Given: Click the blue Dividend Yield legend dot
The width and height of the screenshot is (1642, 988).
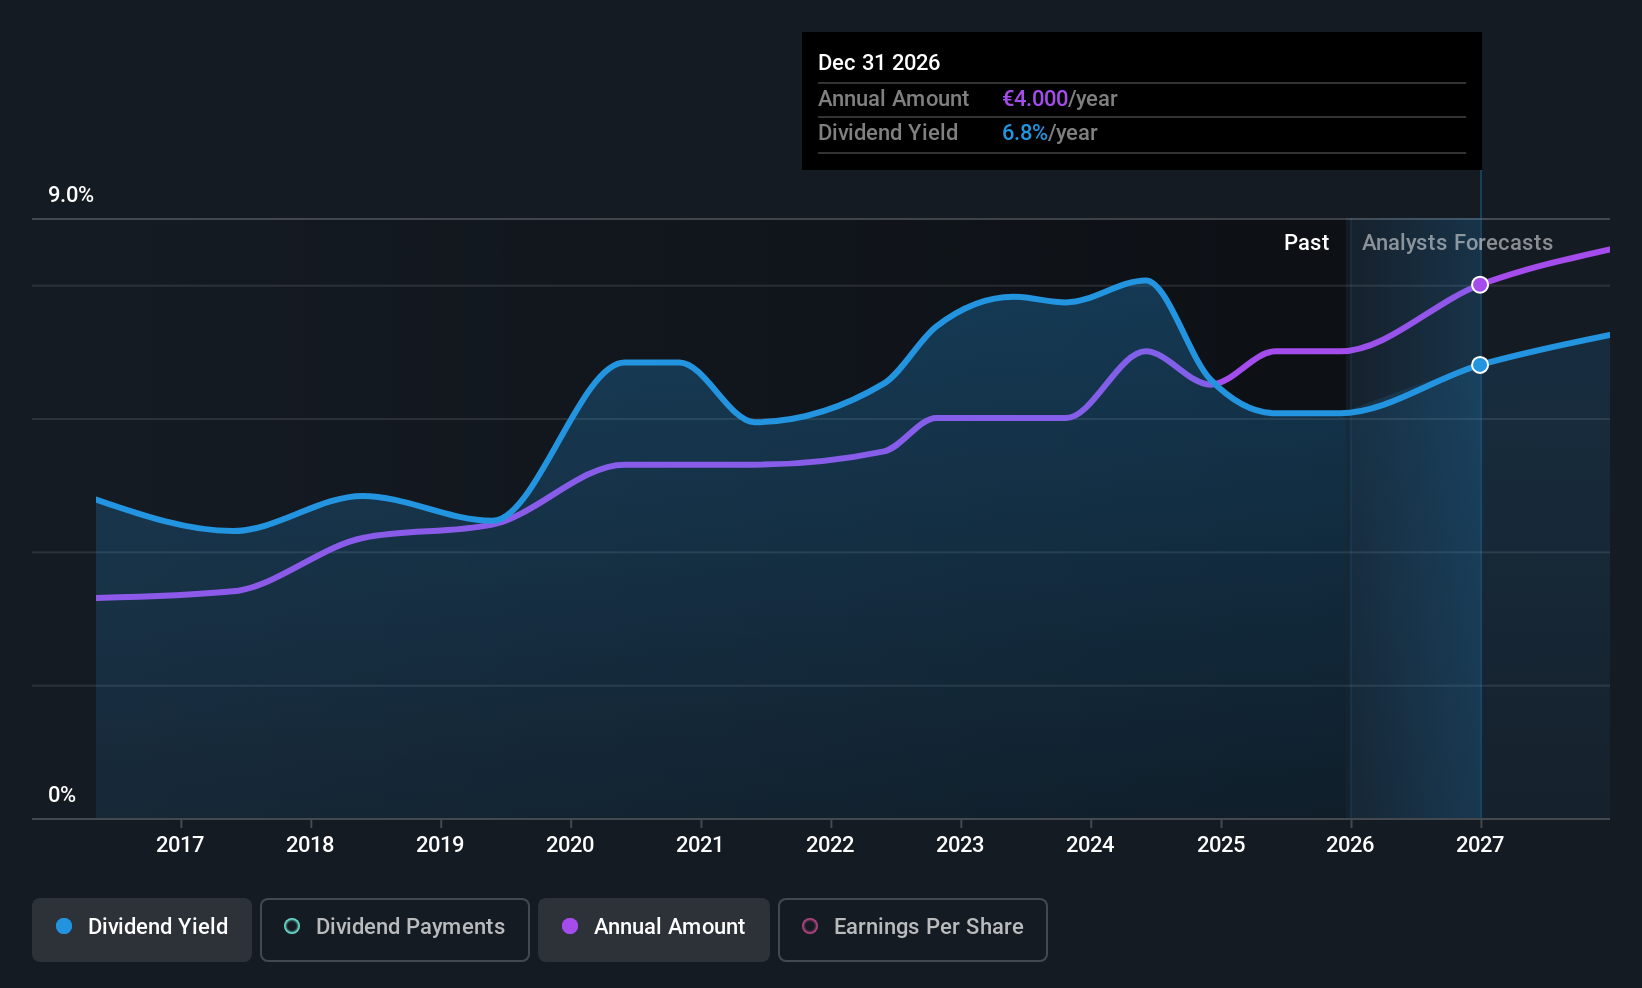Looking at the screenshot, I should [63, 927].
